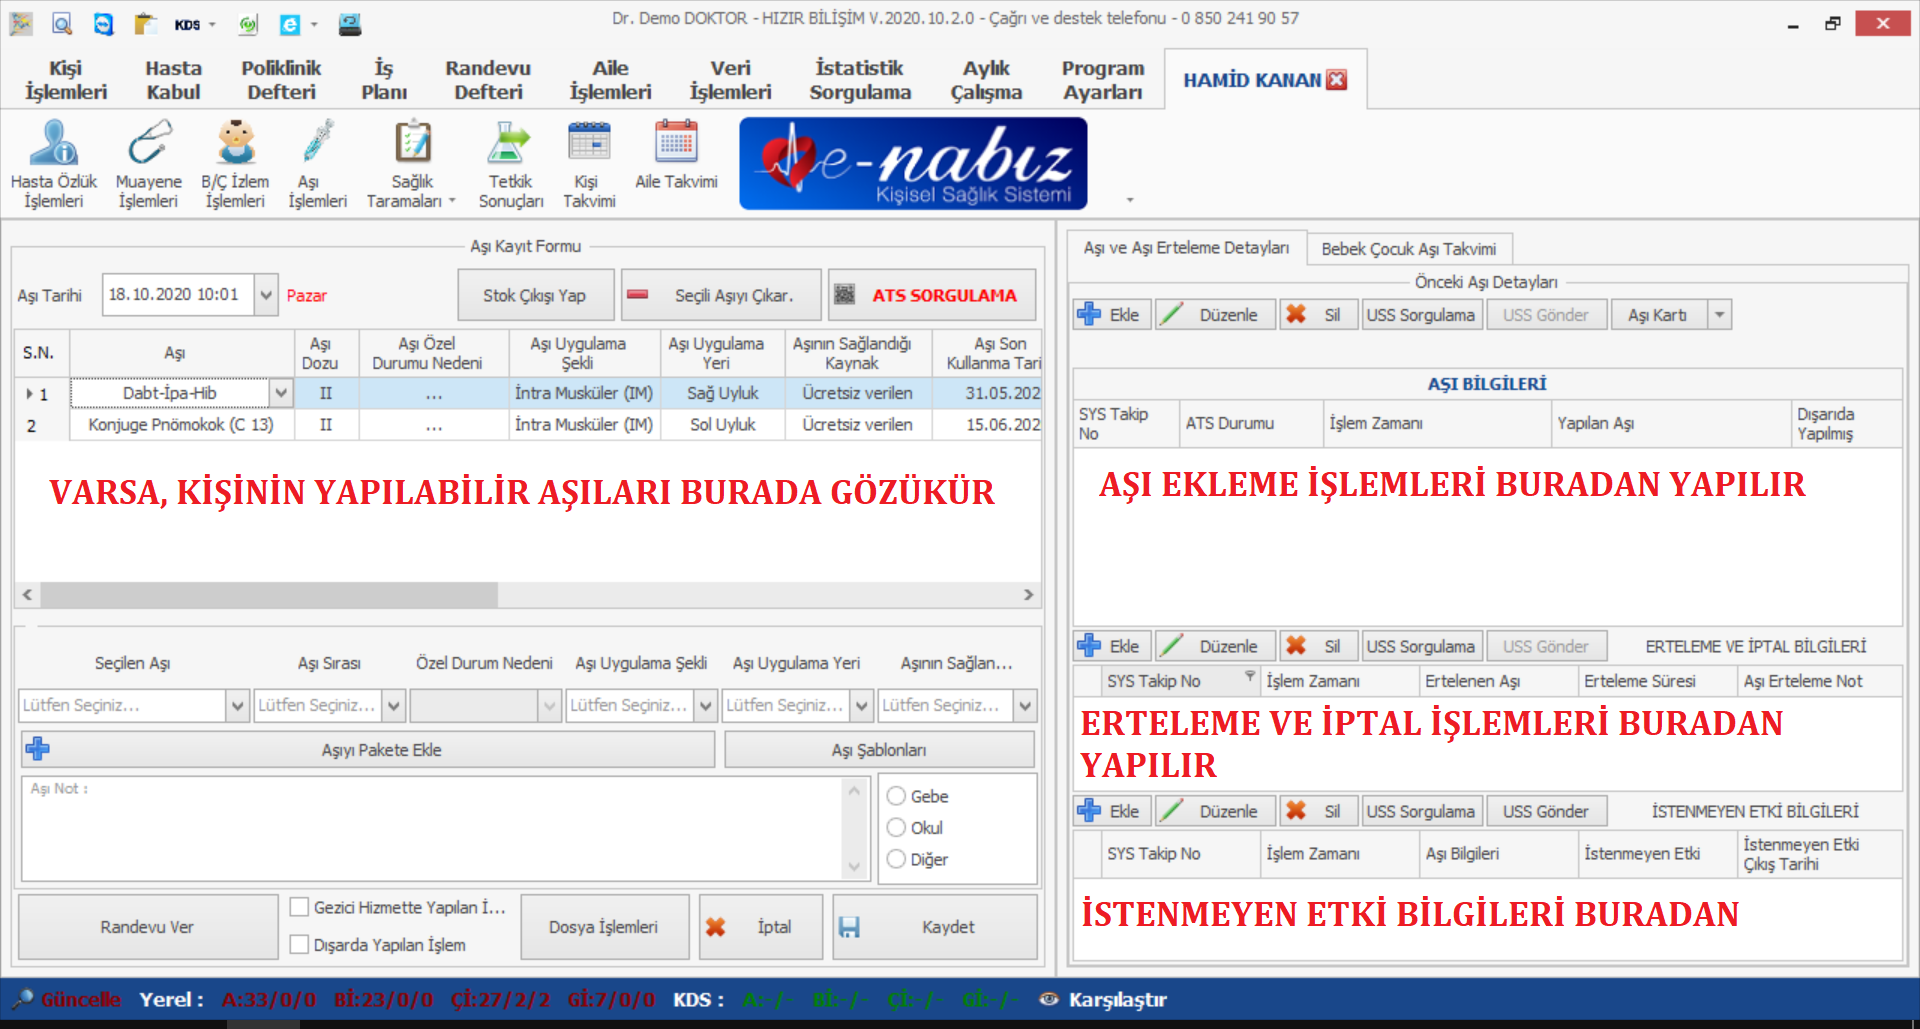
Task: Switch to Bebek Çocuk Aşı Takvimi tab
Action: tap(1408, 249)
